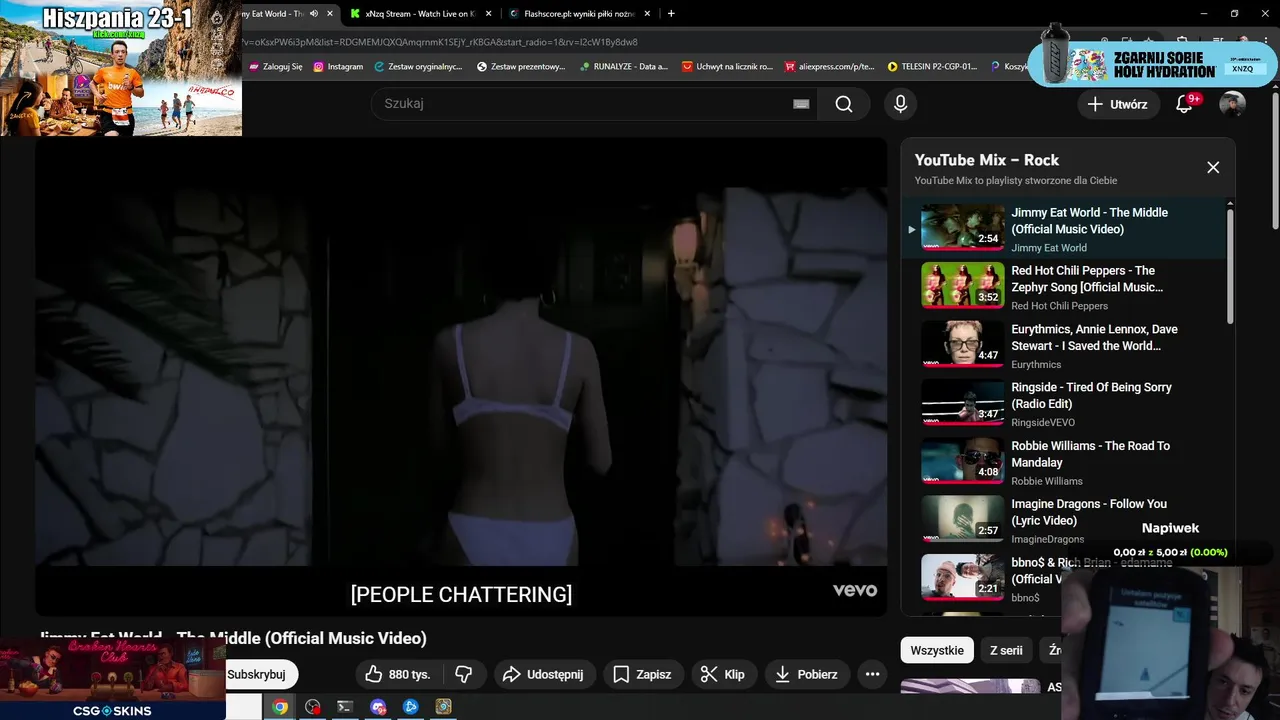Open the terminal icon in the taskbar

(344, 707)
